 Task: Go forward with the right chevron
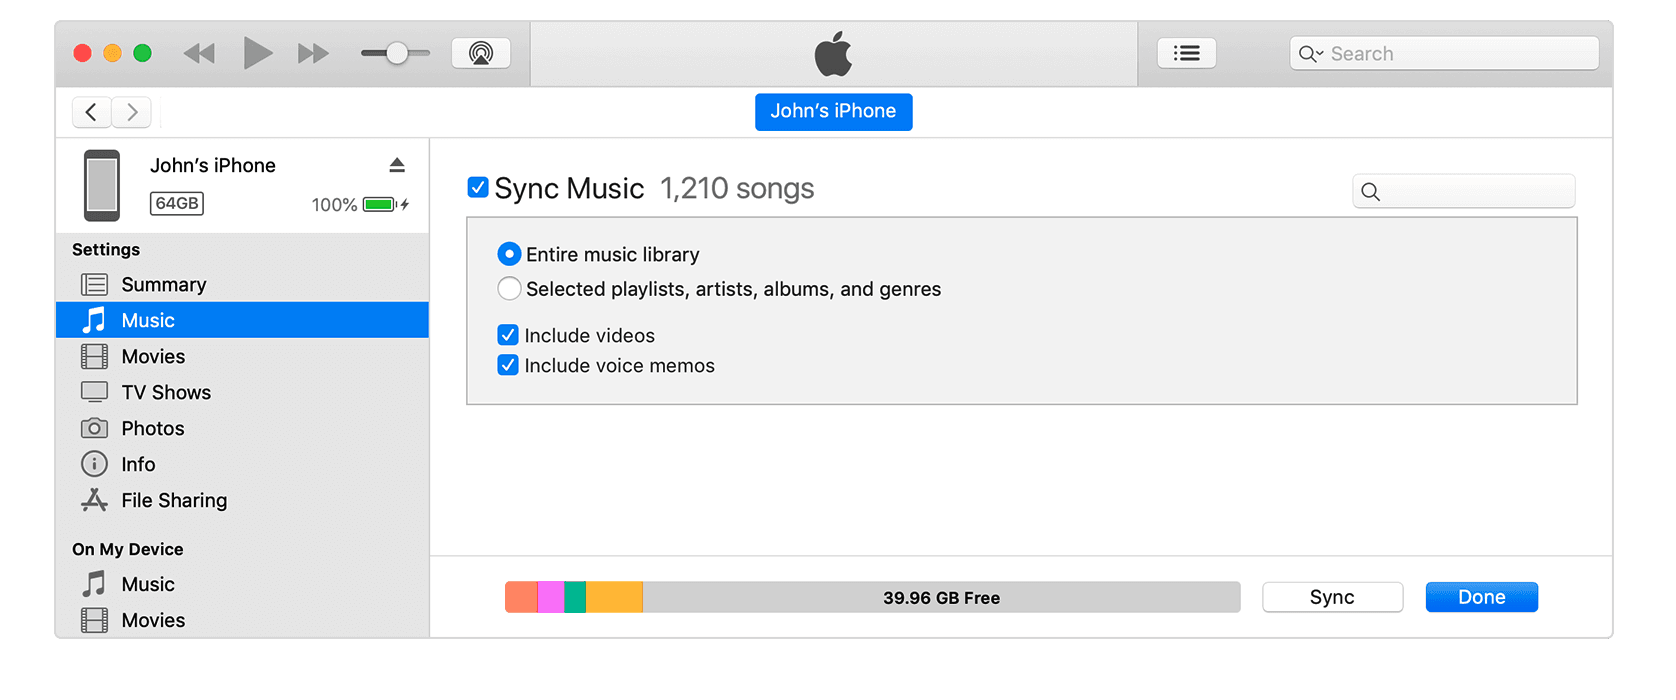[x=132, y=112]
